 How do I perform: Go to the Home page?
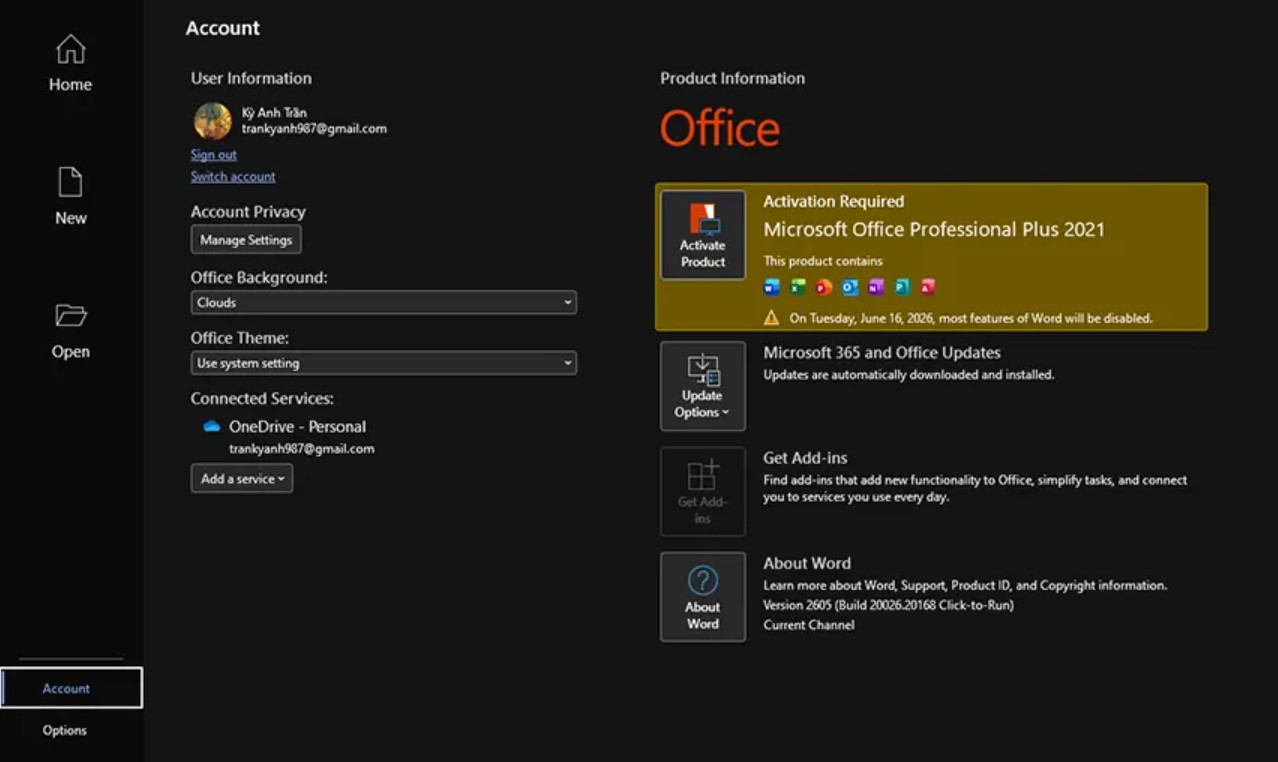tap(70, 63)
